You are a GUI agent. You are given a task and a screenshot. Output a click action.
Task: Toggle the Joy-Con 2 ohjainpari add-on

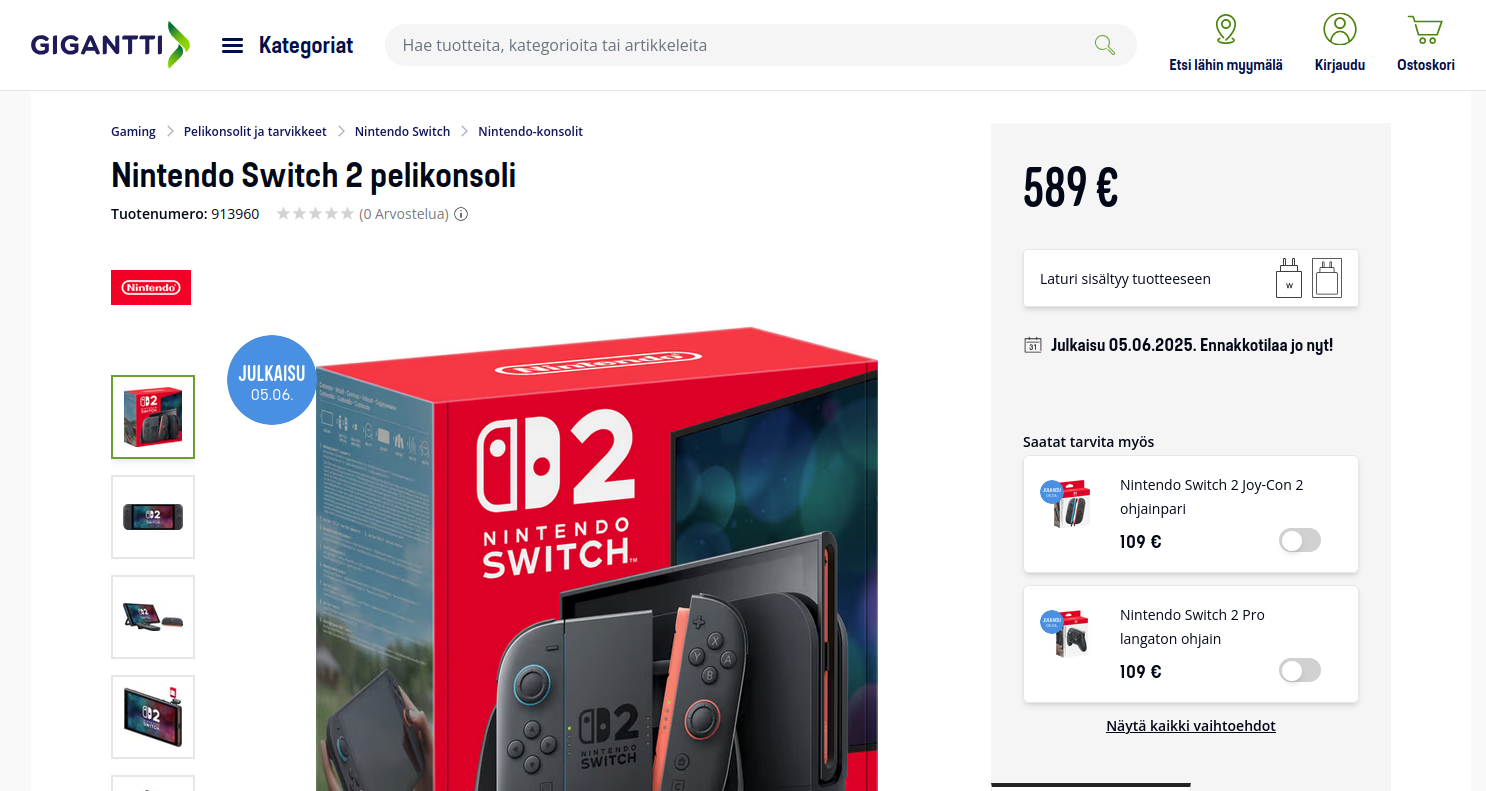coord(1300,541)
